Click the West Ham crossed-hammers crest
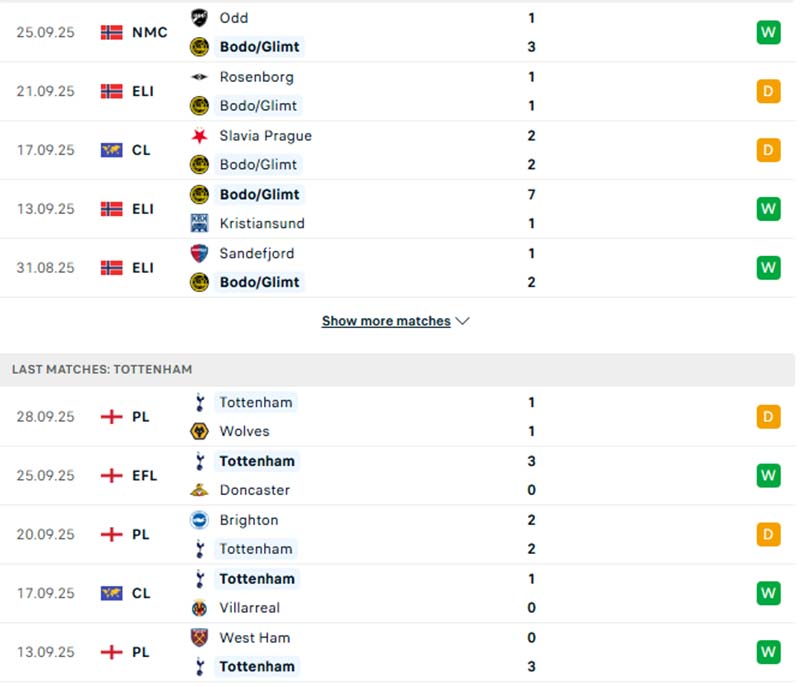Viewport: 800px width, 687px height. click(x=200, y=638)
